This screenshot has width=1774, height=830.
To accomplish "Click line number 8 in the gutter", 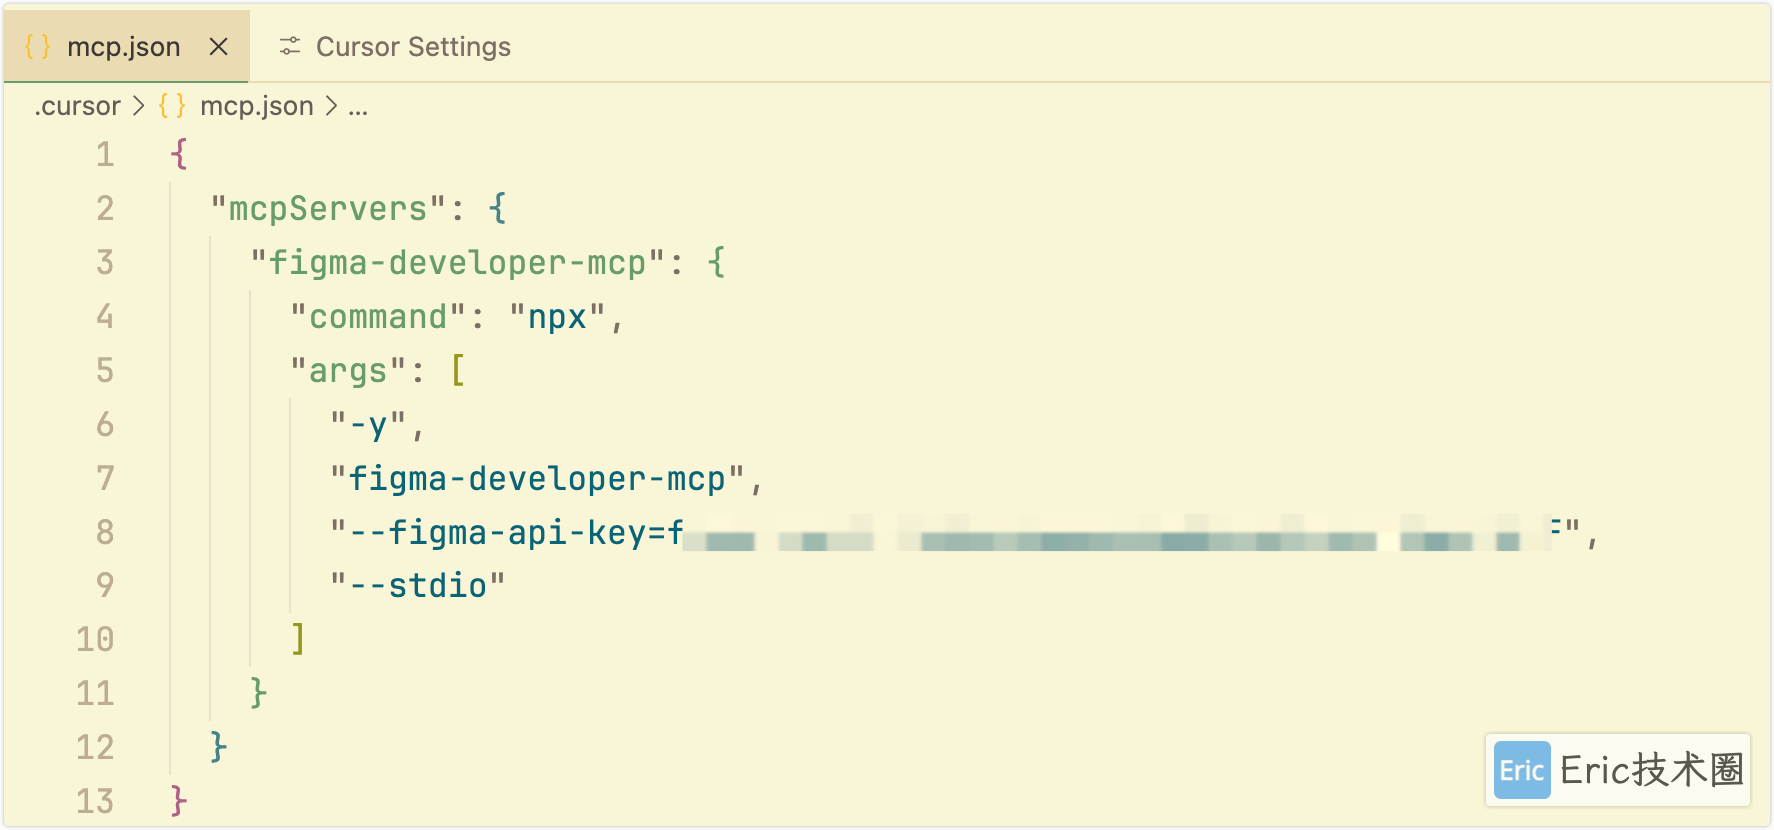I will click(x=105, y=532).
